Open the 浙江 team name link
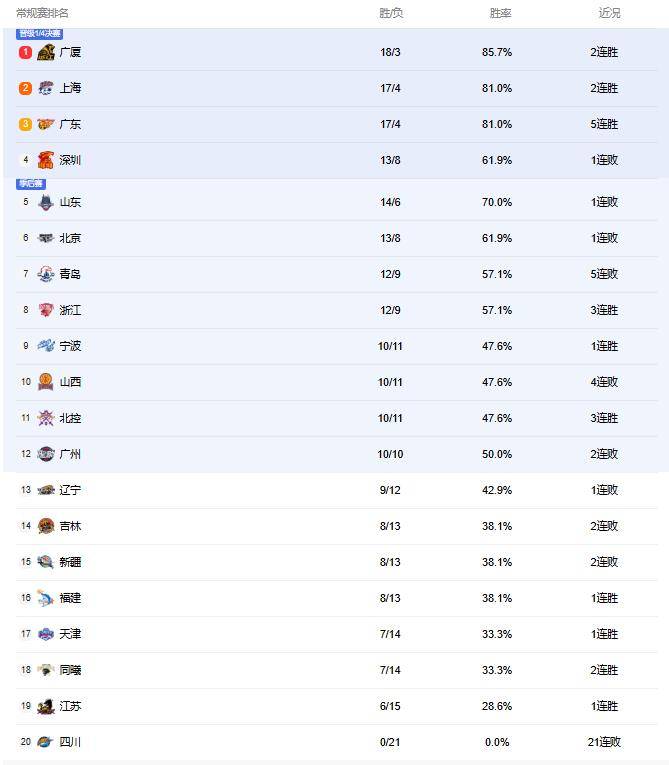669x765 pixels. (x=70, y=310)
